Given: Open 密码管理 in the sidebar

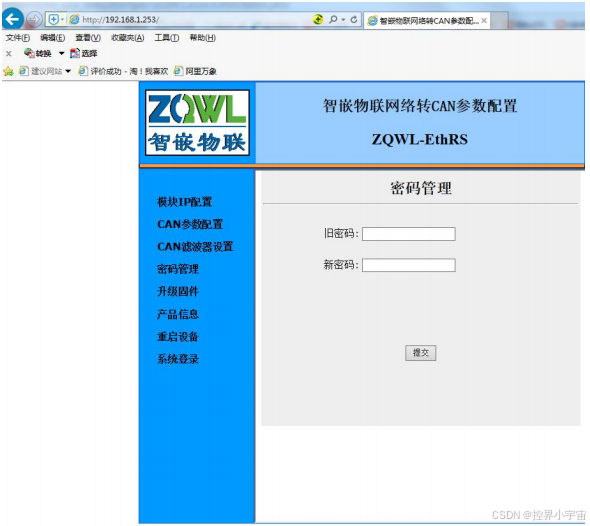Looking at the screenshot, I should (178, 269).
